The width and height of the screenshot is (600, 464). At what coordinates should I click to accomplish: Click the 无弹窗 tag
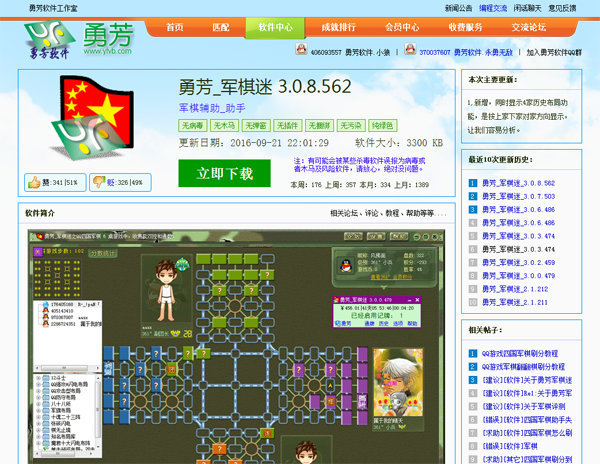click(x=256, y=125)
